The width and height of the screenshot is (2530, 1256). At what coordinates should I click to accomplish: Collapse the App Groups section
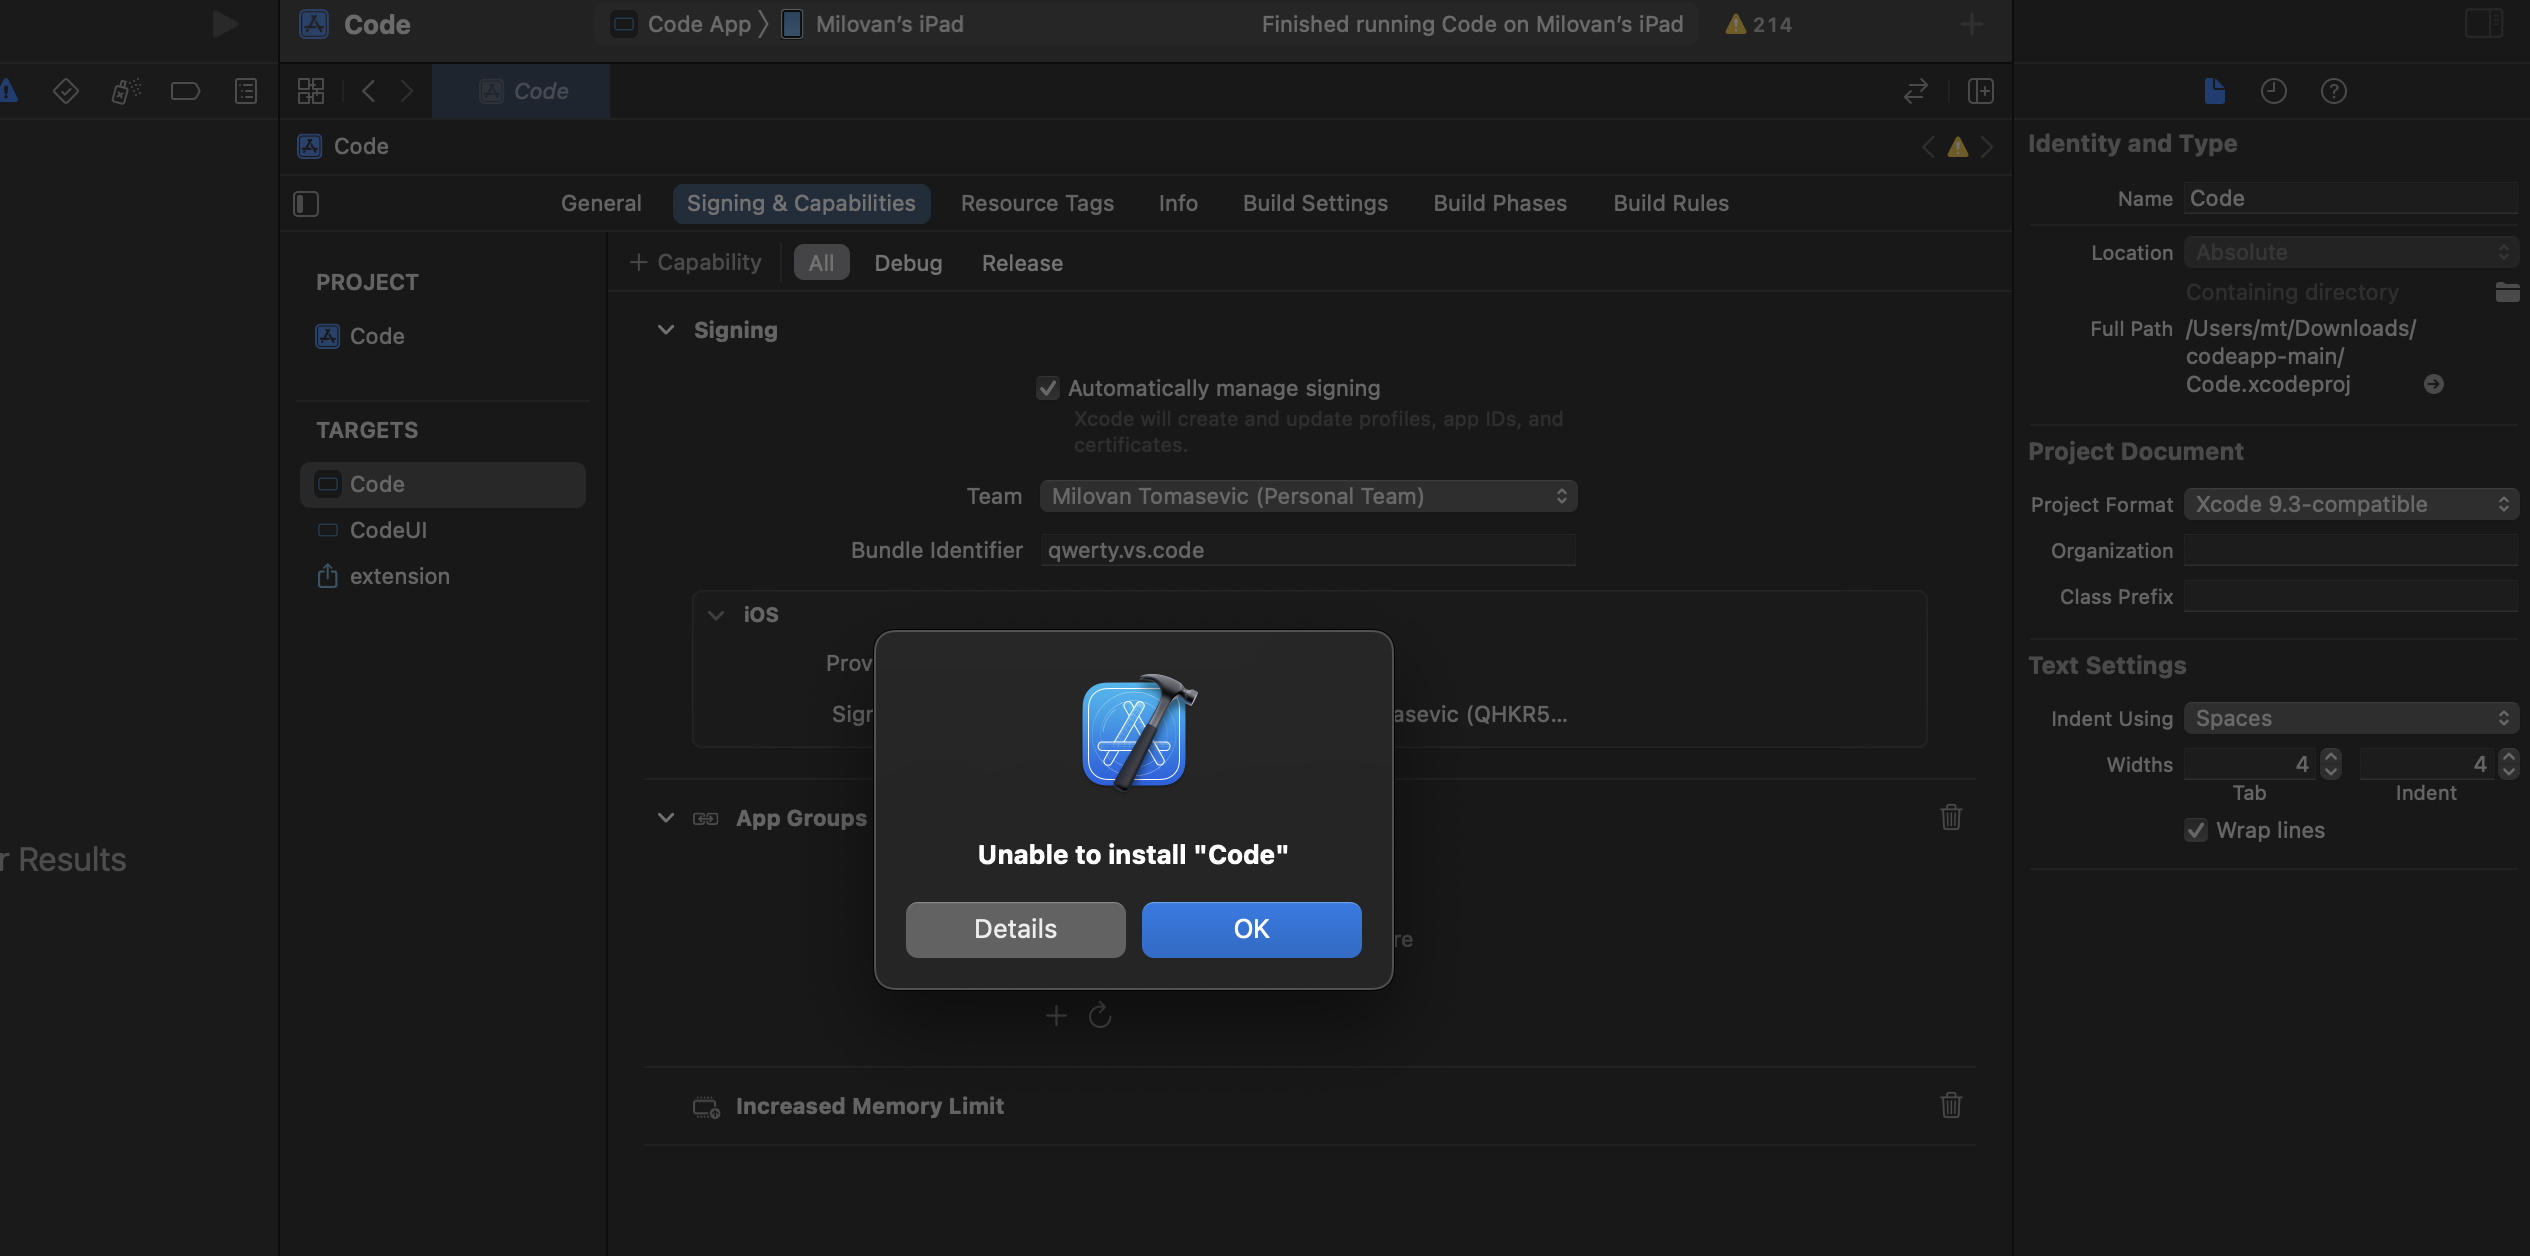666,818
